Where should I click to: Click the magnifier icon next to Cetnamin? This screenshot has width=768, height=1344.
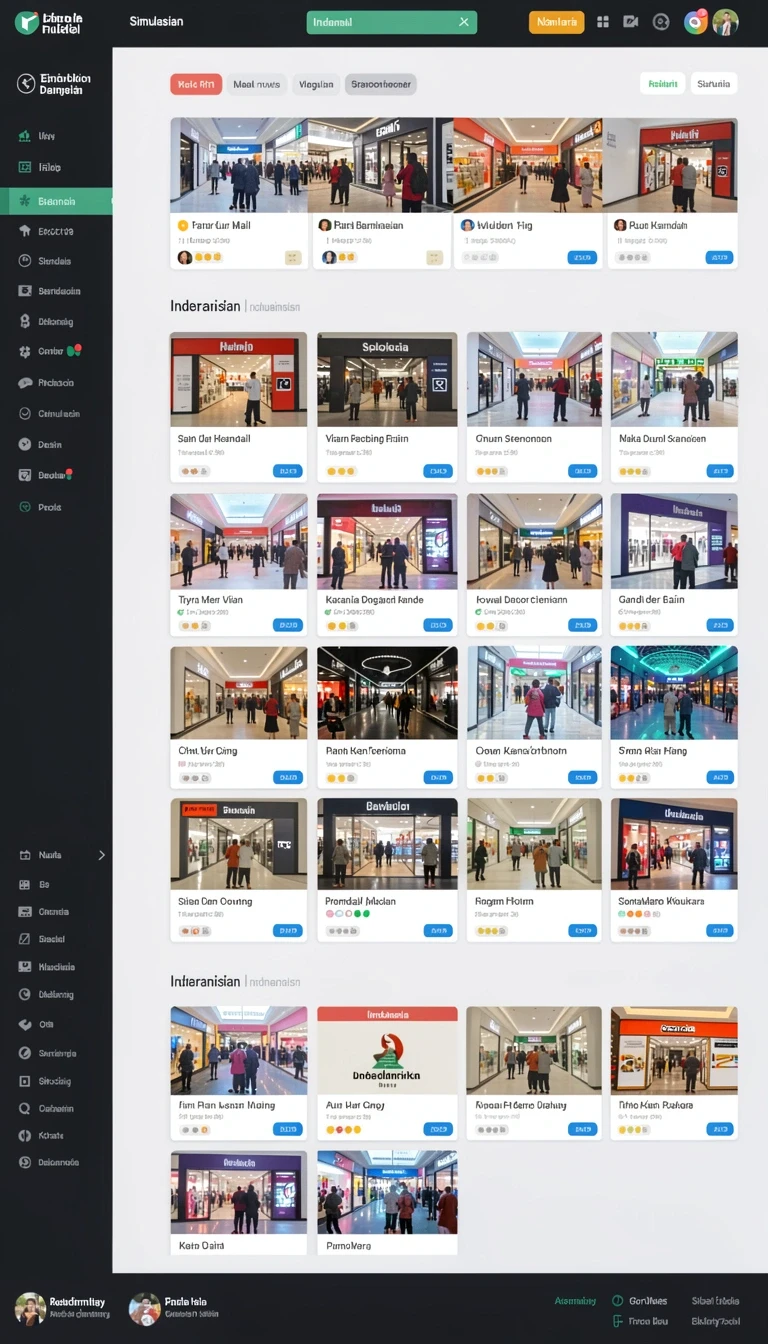25,1108
